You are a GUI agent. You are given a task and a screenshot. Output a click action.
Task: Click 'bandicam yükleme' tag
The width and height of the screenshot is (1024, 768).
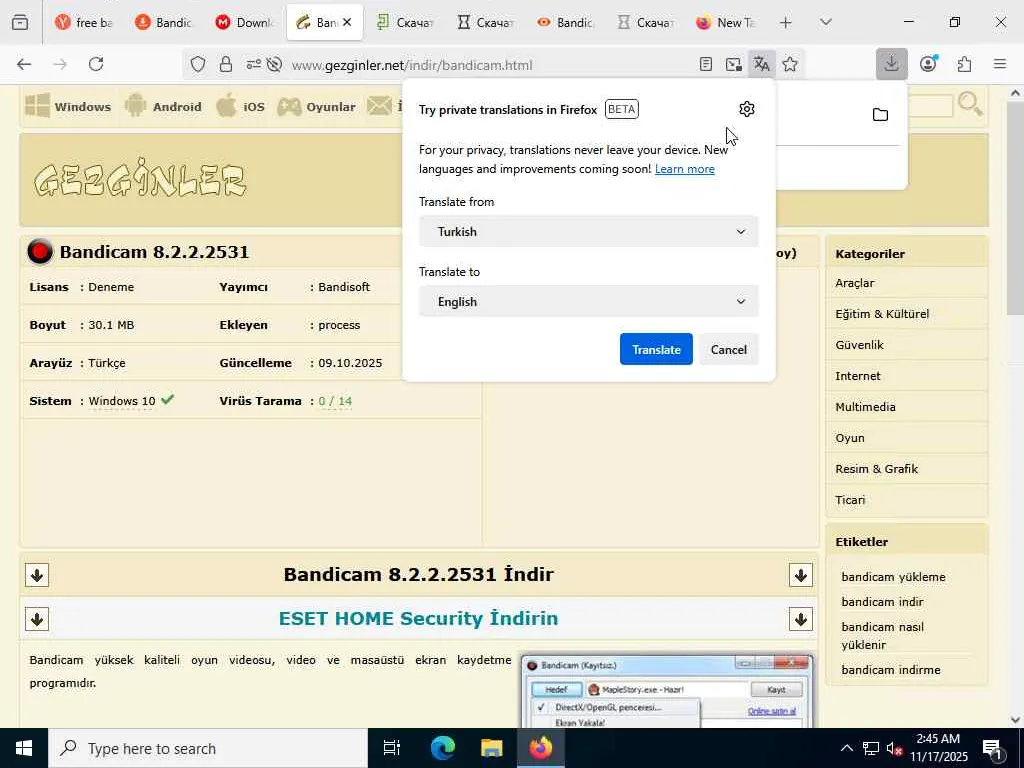893,577
